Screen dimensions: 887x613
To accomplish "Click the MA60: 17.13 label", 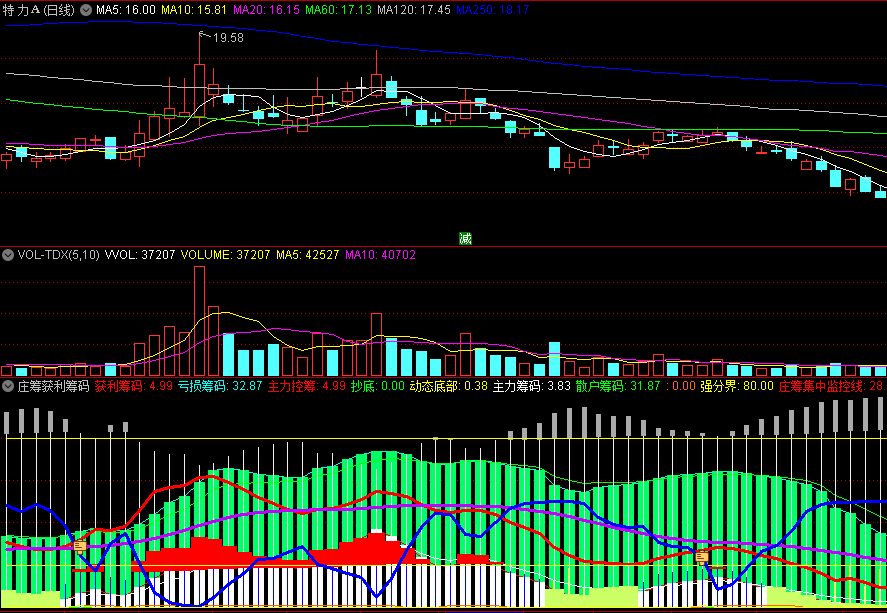I will point(338,10).
